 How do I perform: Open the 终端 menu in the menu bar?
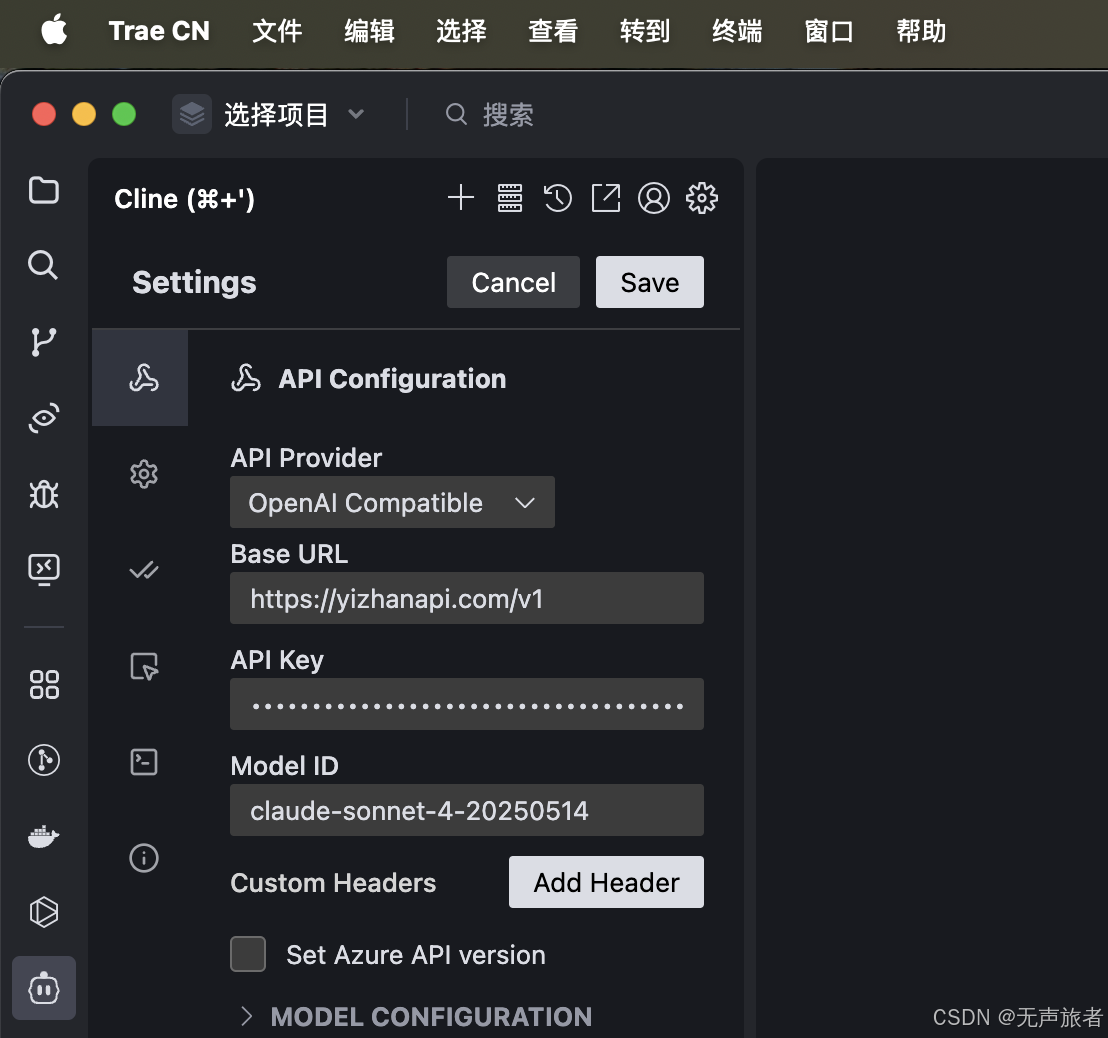[x=737, y=31]
